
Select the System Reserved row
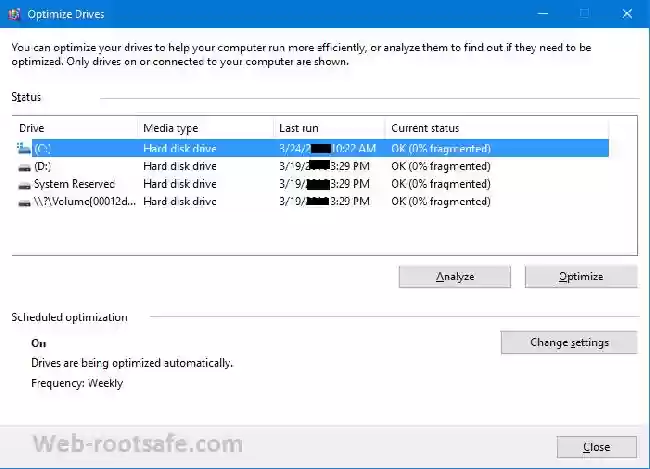tap(313, 184)
